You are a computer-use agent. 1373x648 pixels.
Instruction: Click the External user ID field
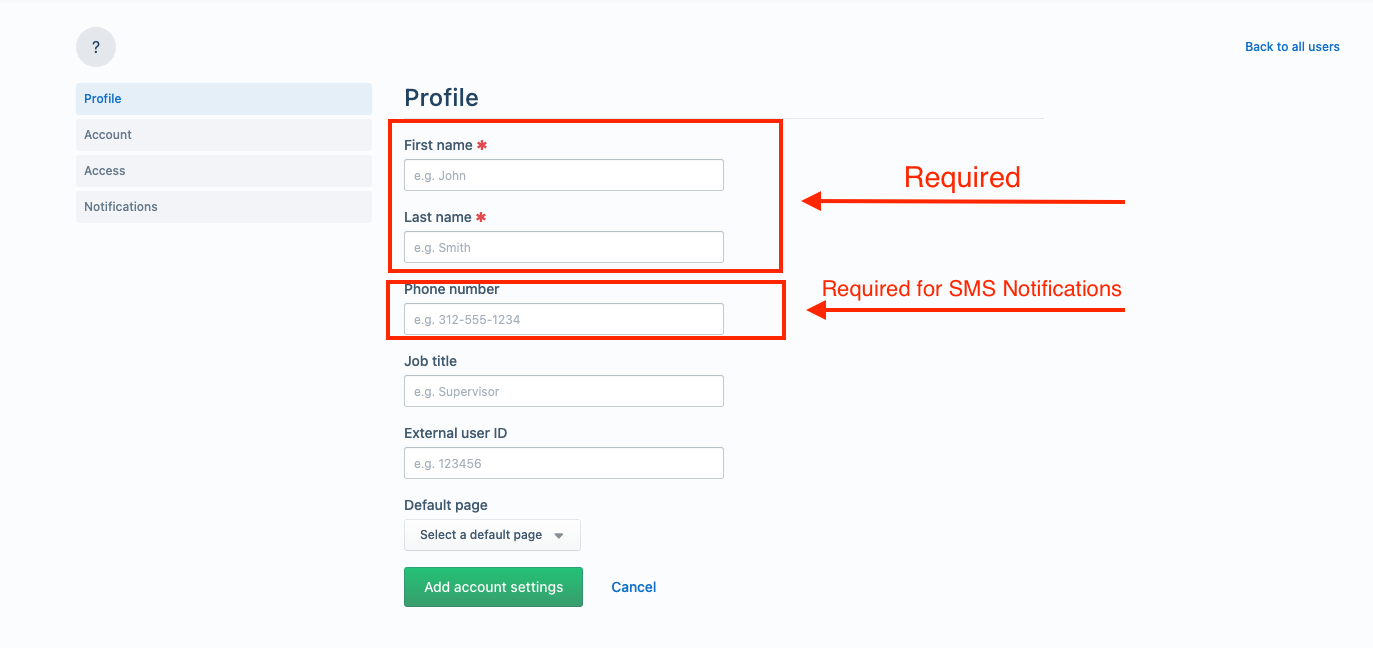[564, 463]
